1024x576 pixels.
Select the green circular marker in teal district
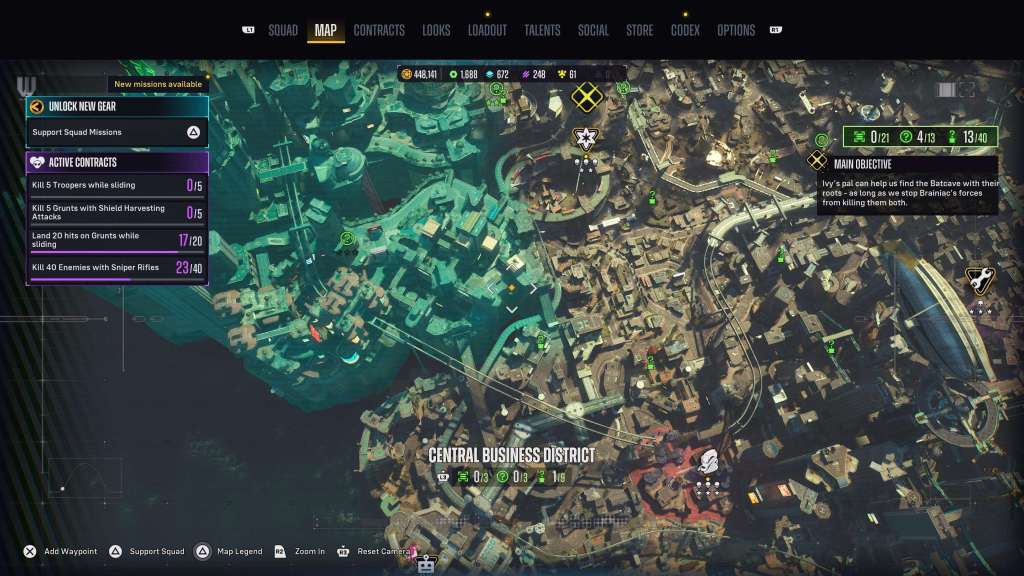pyautogui.click(x=347, y=239)
